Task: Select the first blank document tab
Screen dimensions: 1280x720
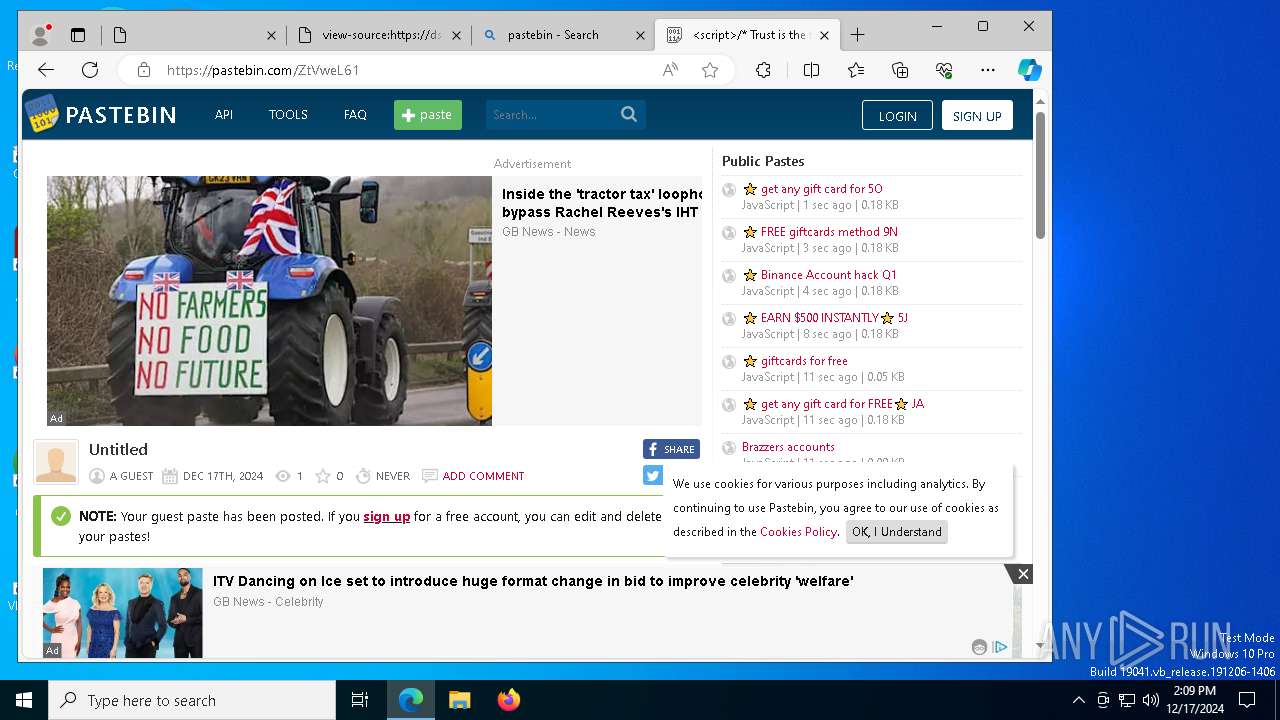Action: [x=194, y=35]
